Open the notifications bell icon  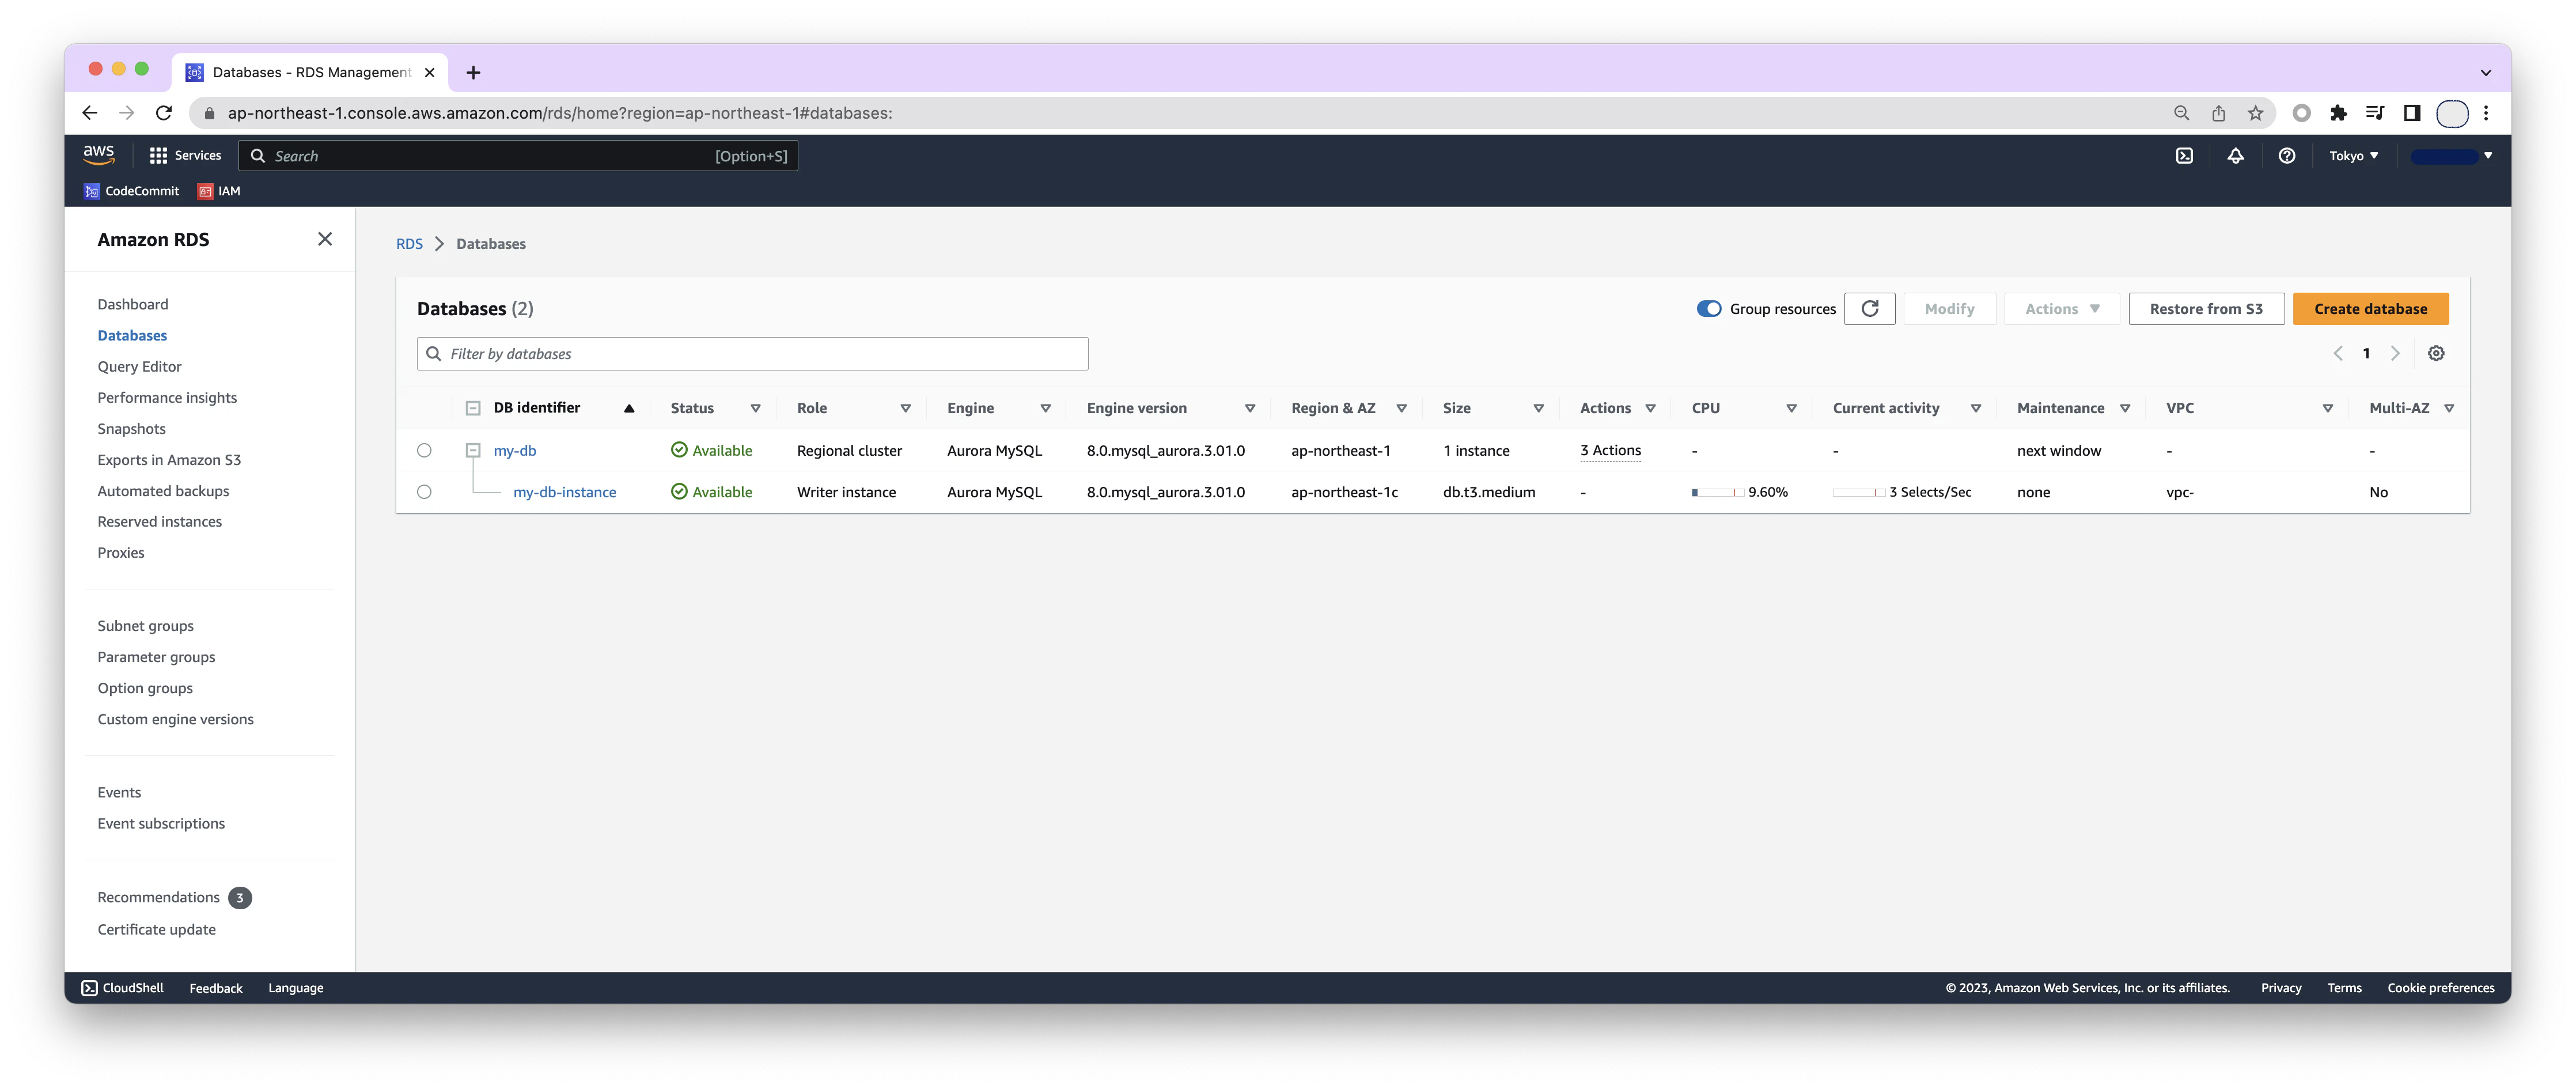pos(2235,156)
